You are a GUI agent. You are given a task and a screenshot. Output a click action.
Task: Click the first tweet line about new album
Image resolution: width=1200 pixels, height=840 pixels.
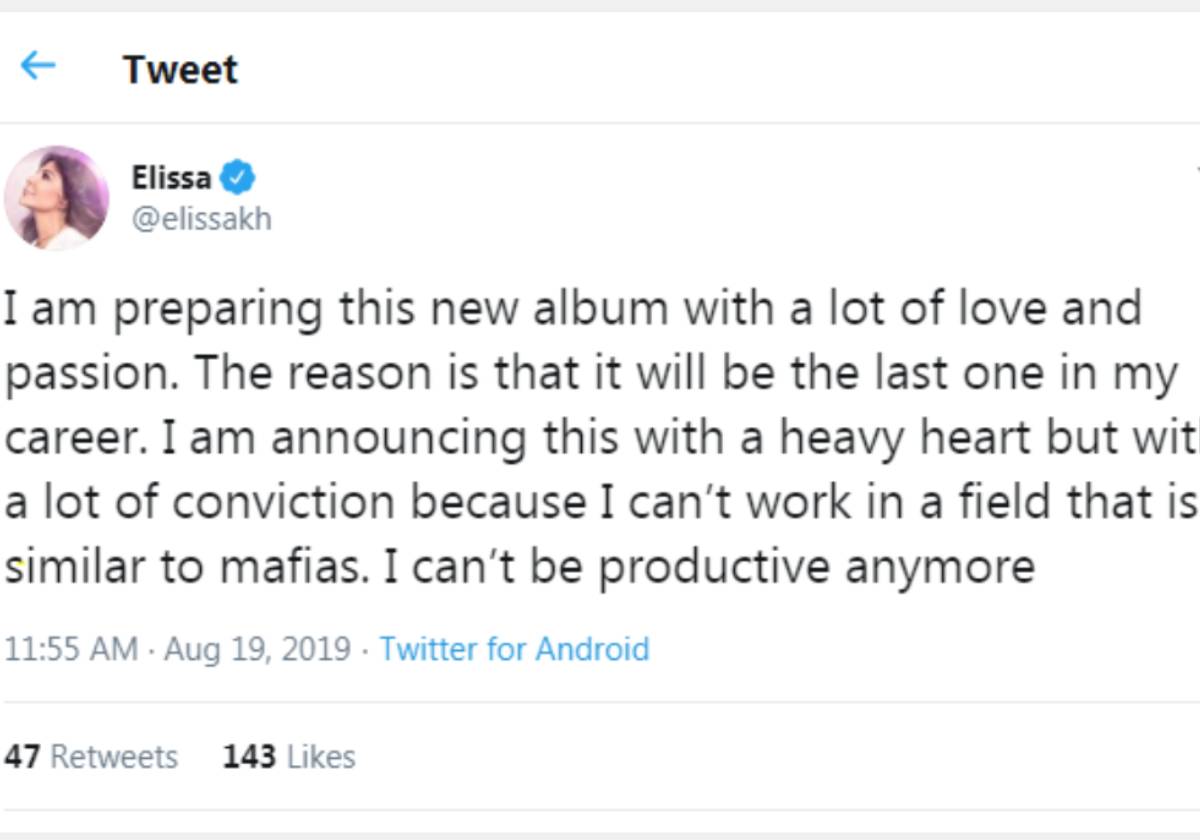click(573, 308)
